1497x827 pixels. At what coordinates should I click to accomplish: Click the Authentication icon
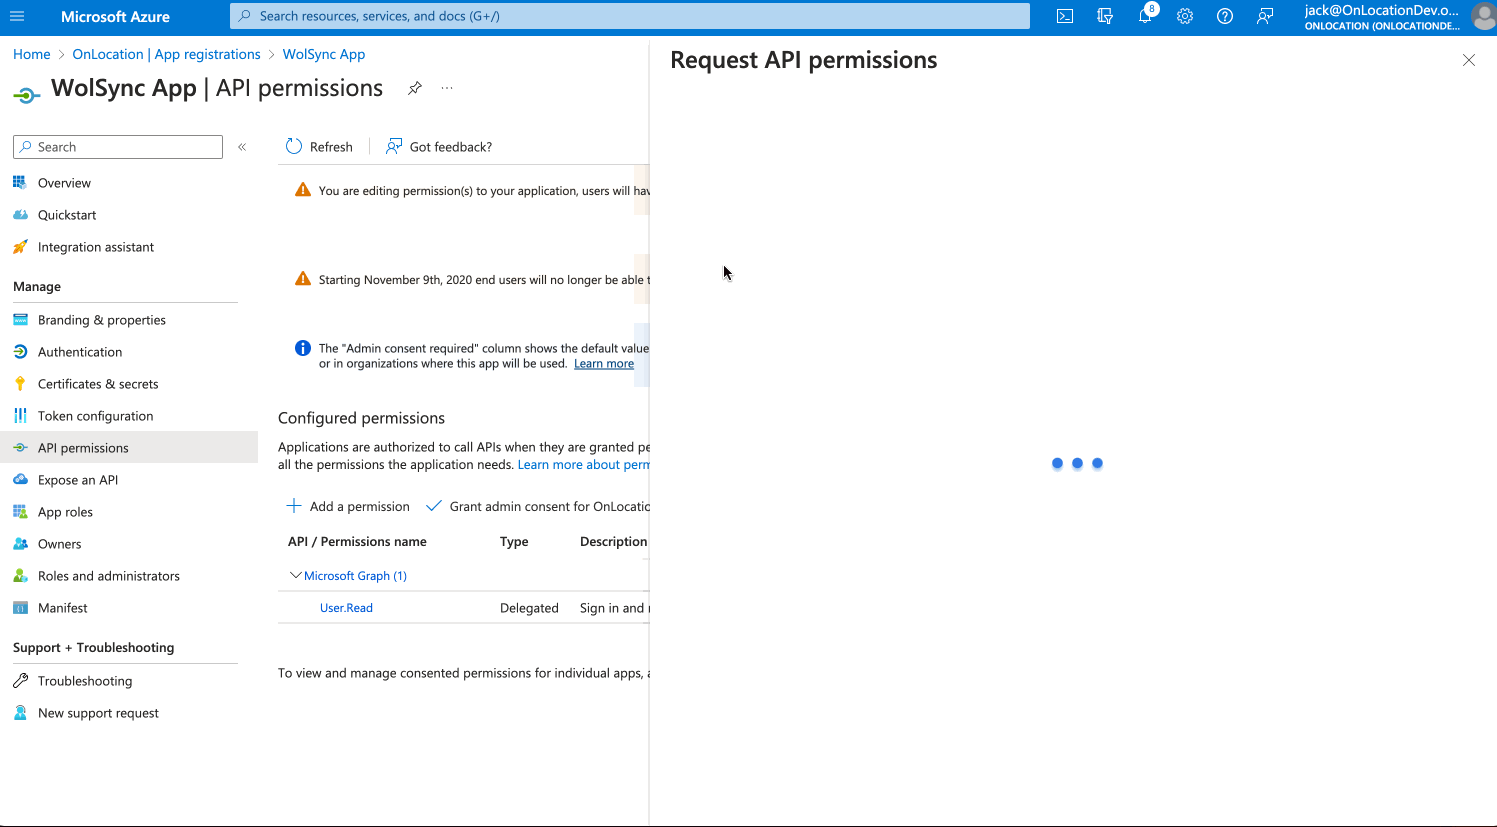(20, 352)
